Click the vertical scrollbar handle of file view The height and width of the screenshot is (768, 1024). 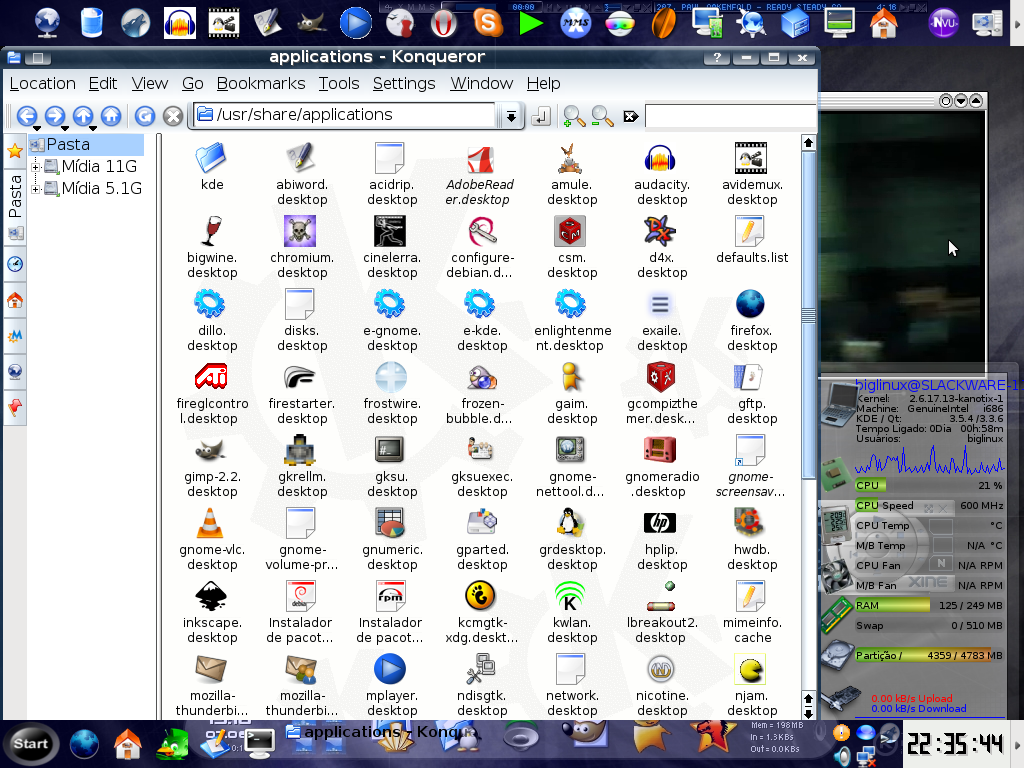[808, 313]
